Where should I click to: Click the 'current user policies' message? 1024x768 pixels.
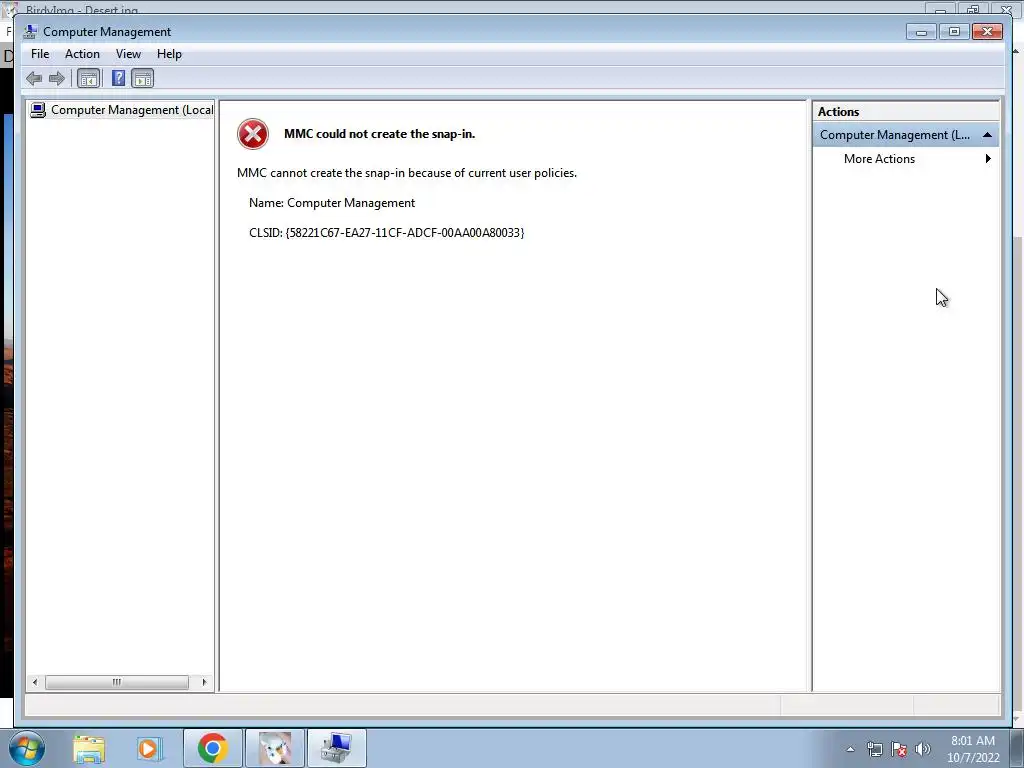point(407,172)
